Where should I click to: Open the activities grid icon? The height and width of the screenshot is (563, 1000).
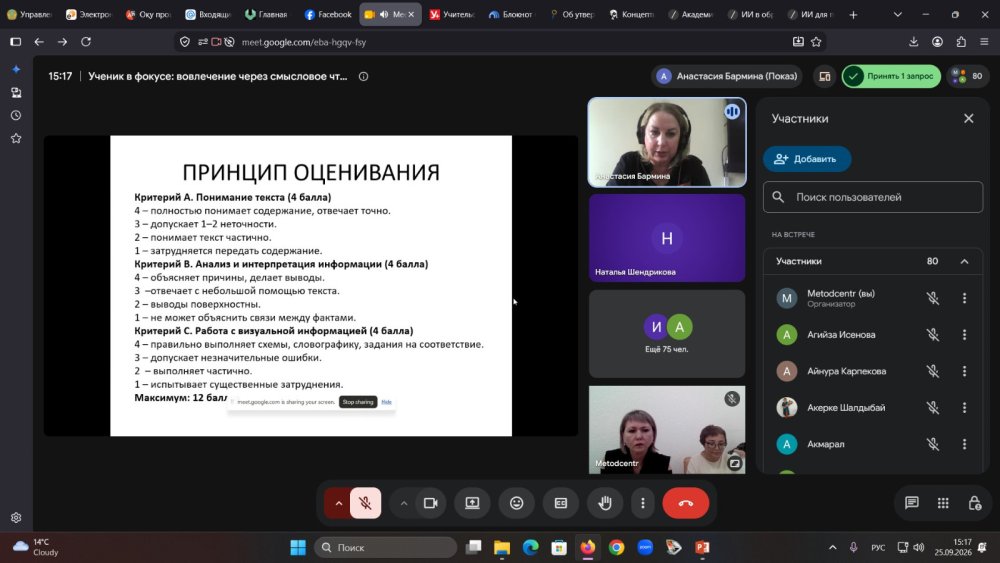[943, 503]
